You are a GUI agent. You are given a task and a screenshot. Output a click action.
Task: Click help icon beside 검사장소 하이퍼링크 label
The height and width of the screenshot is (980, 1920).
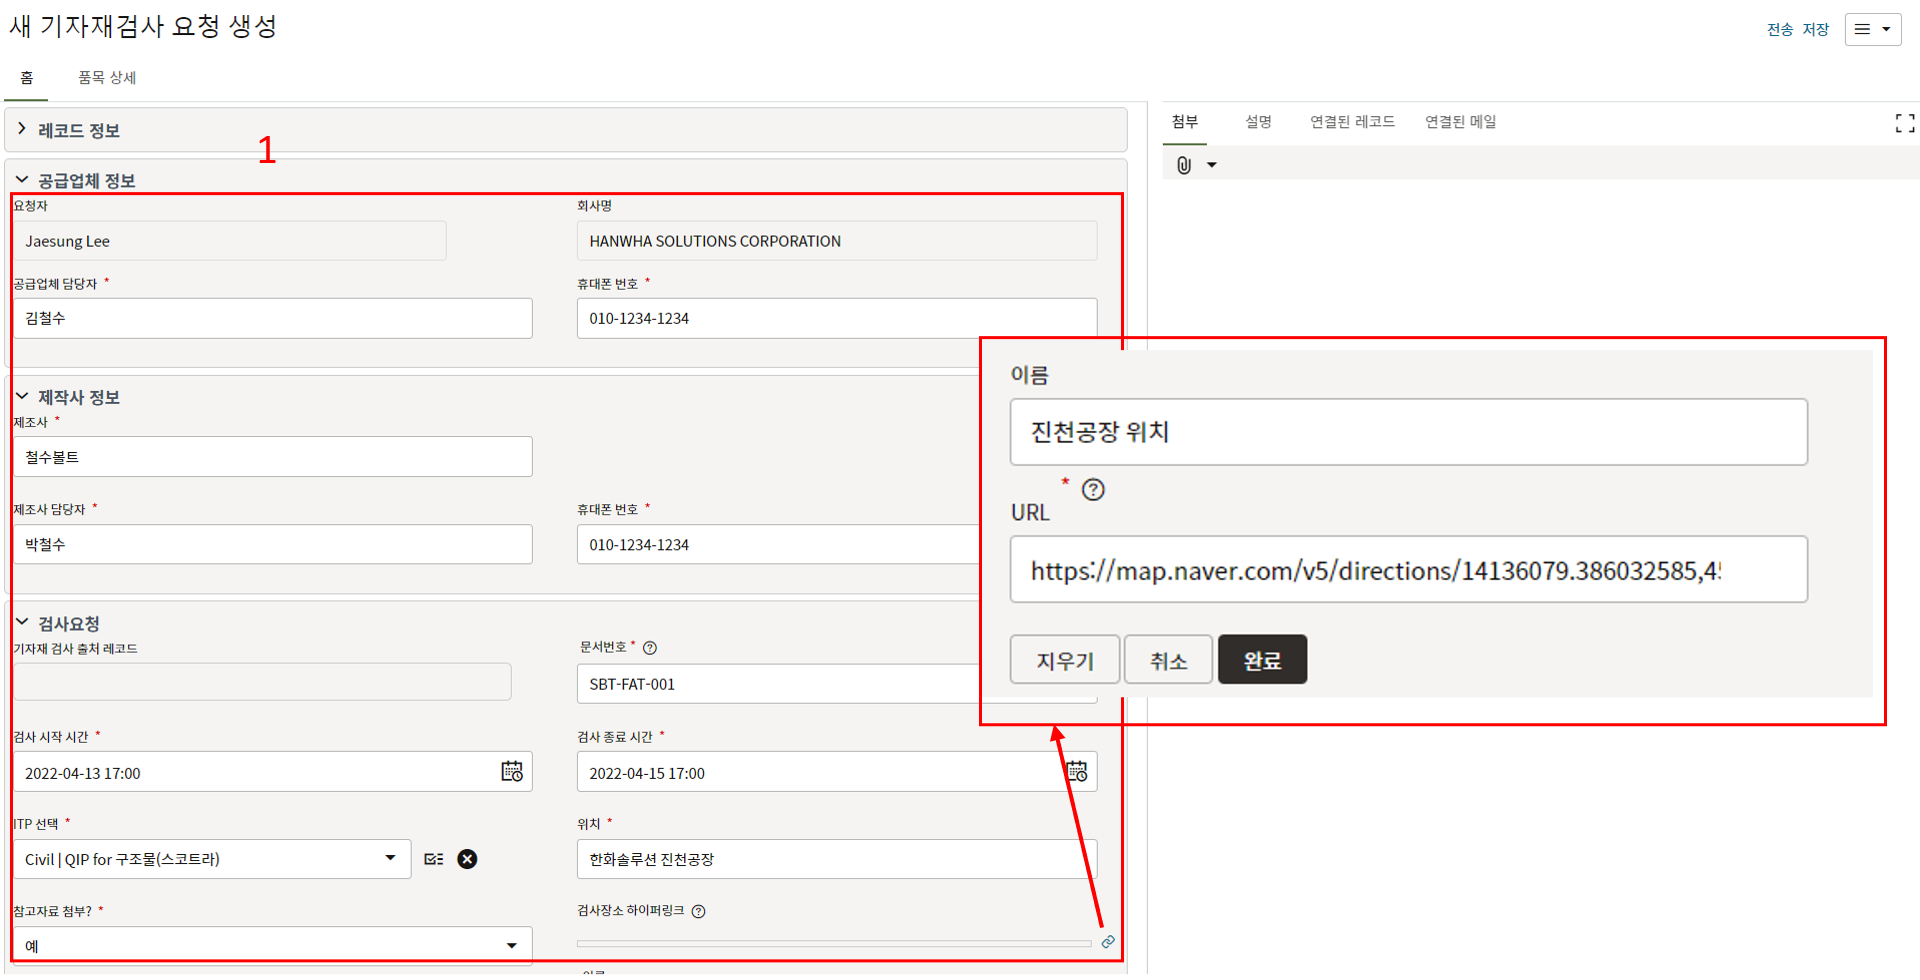699,911
